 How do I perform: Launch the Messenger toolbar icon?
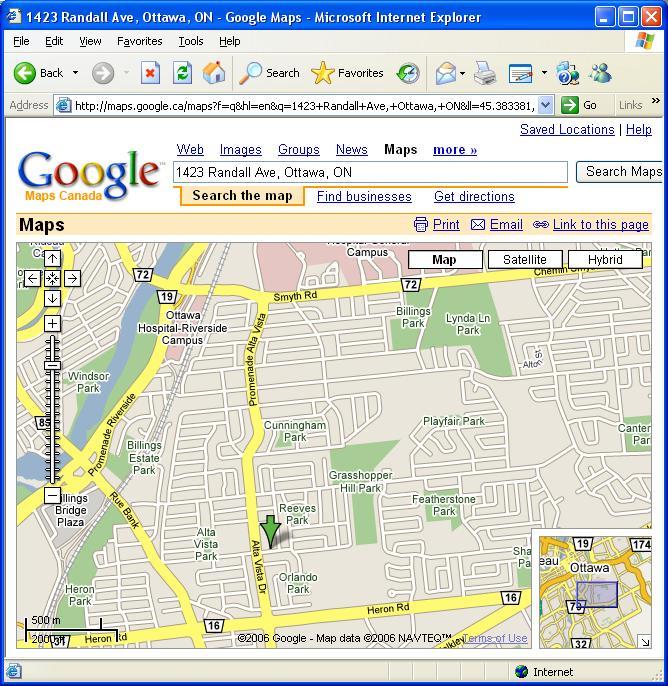pos(600,73)
